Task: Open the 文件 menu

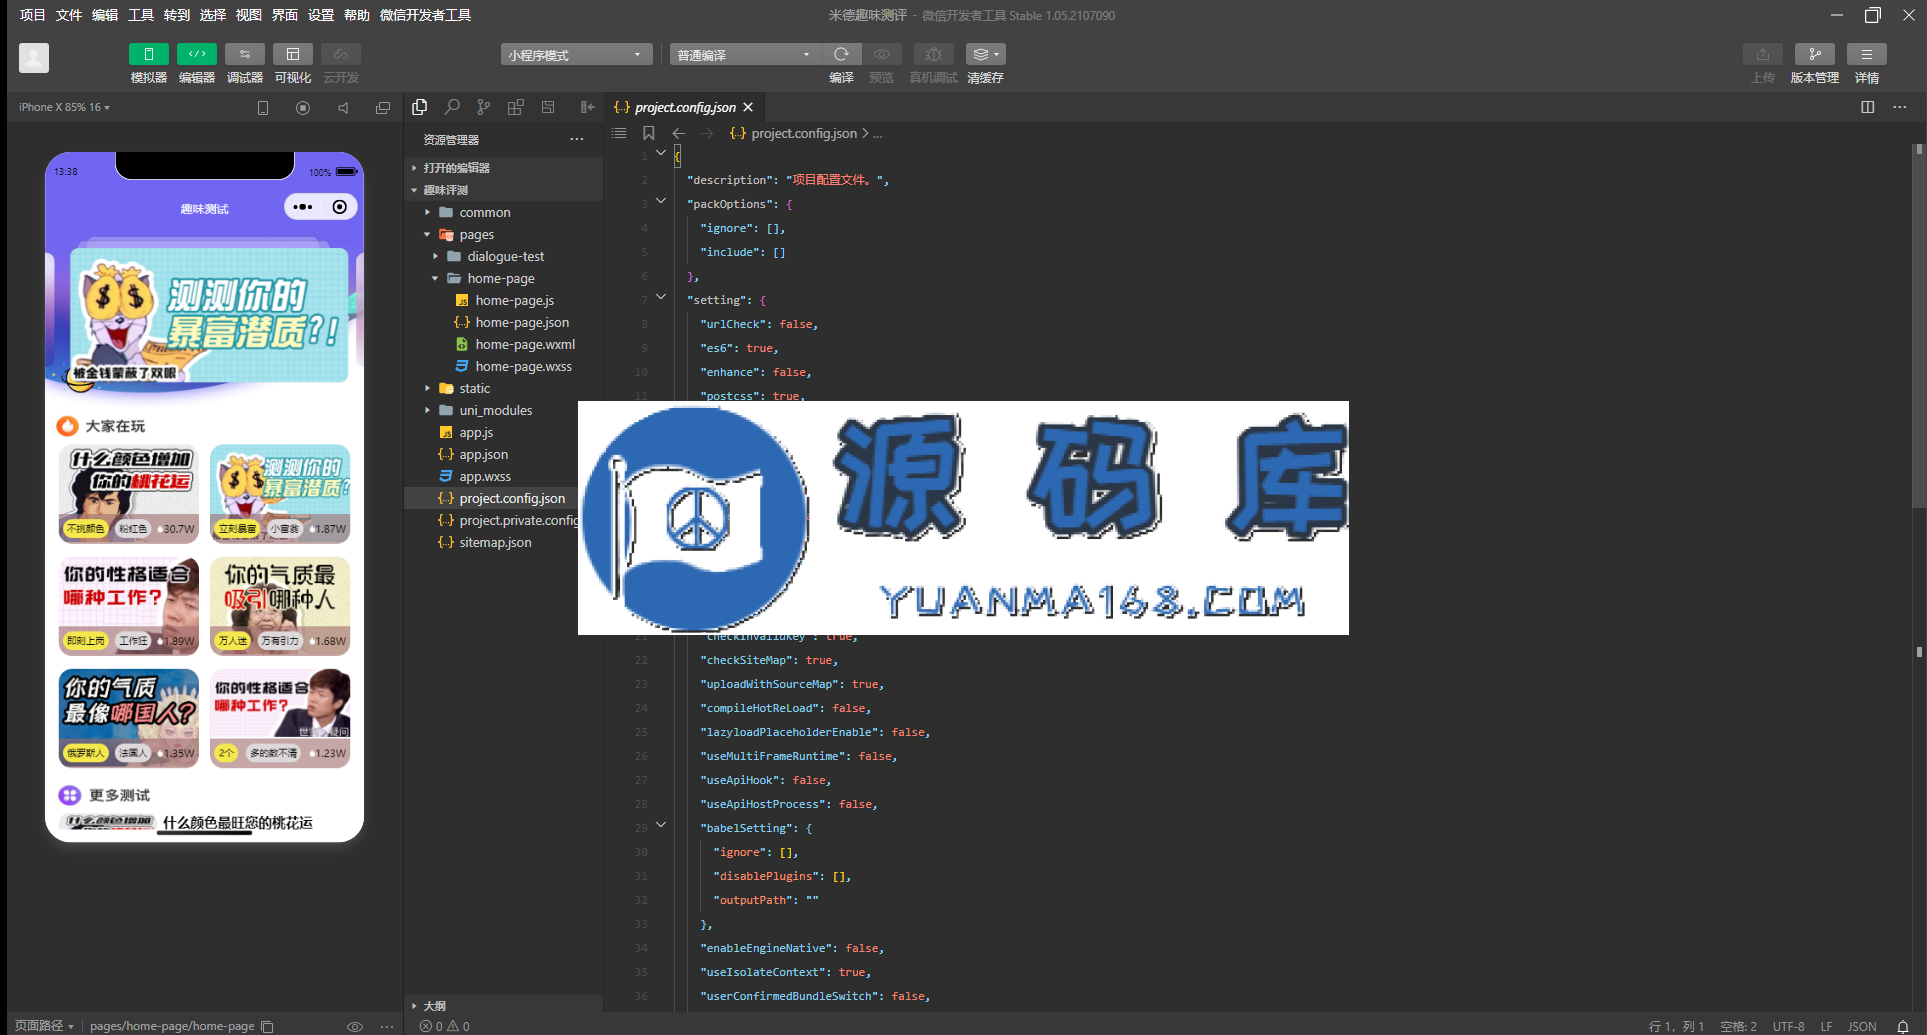Action: 69,15
